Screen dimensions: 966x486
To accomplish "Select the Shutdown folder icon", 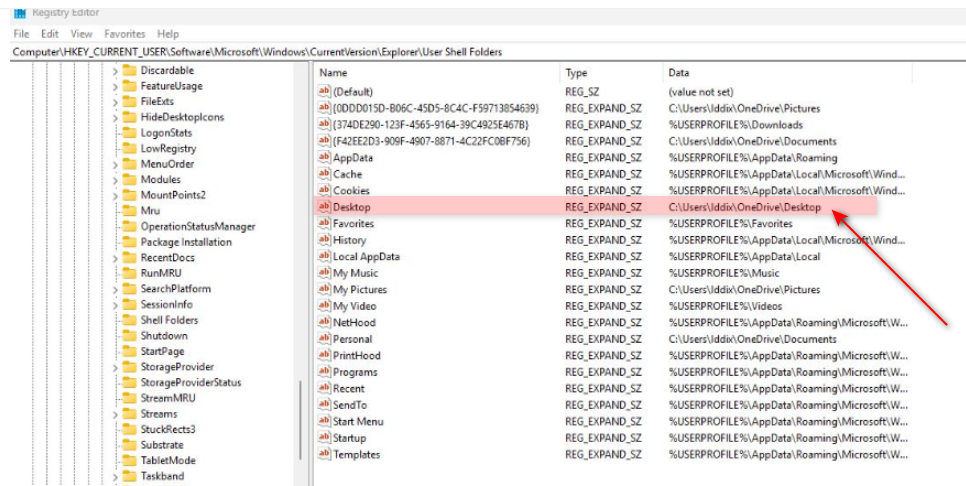I will point(129,336).
